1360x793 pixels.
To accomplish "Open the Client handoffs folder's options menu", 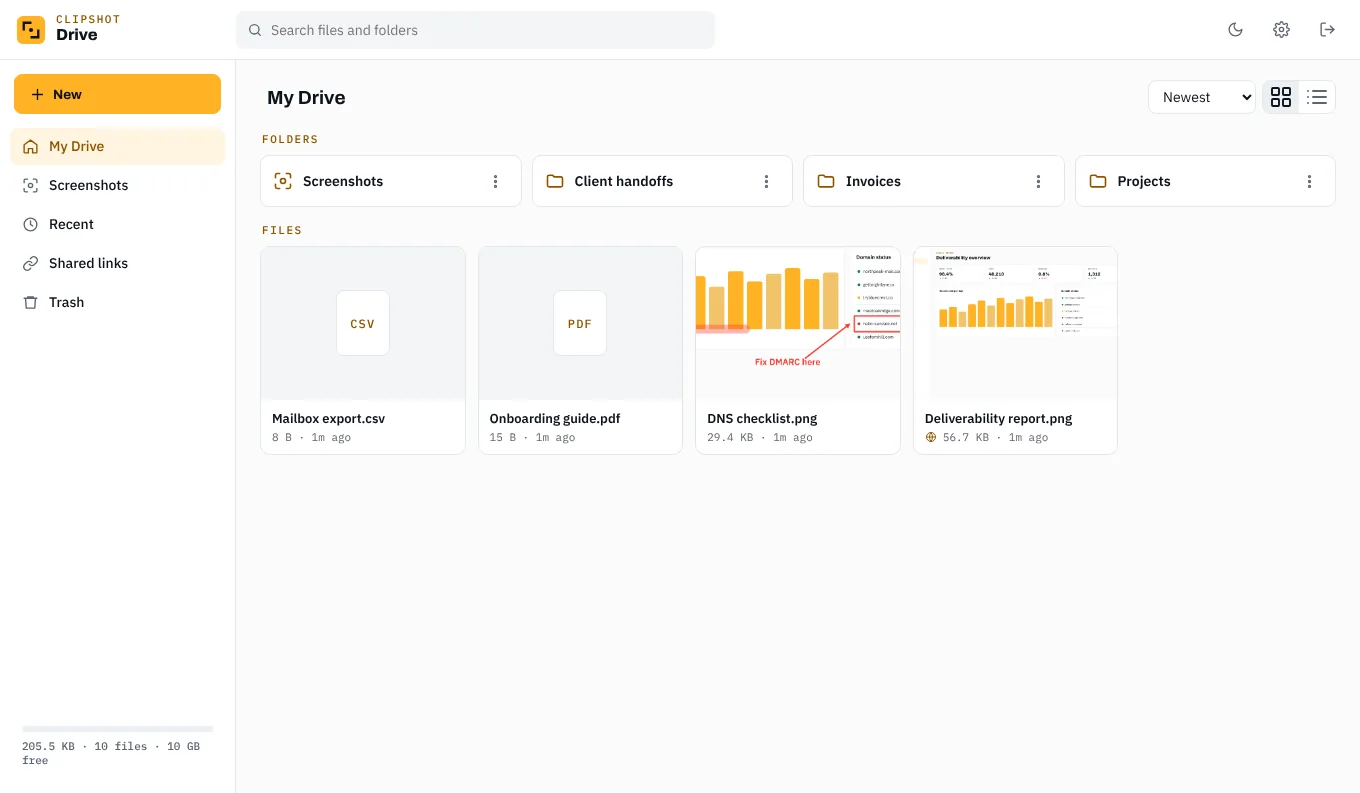I will point(767,181).
